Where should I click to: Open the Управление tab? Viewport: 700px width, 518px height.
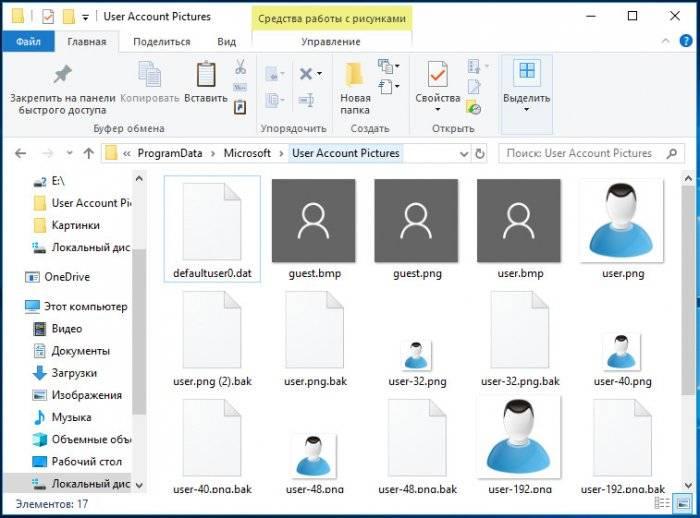(x=331, y=42)
